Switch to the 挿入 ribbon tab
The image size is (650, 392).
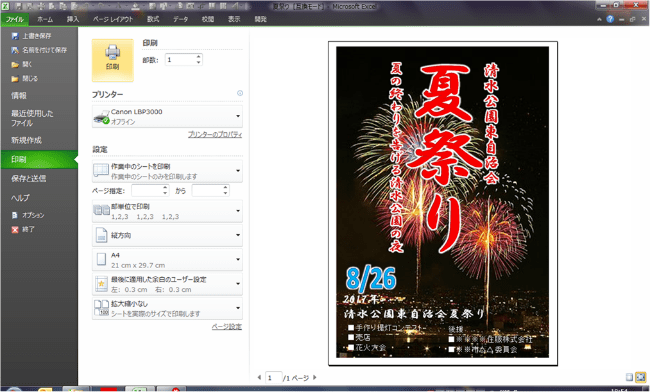coord(73,19)
